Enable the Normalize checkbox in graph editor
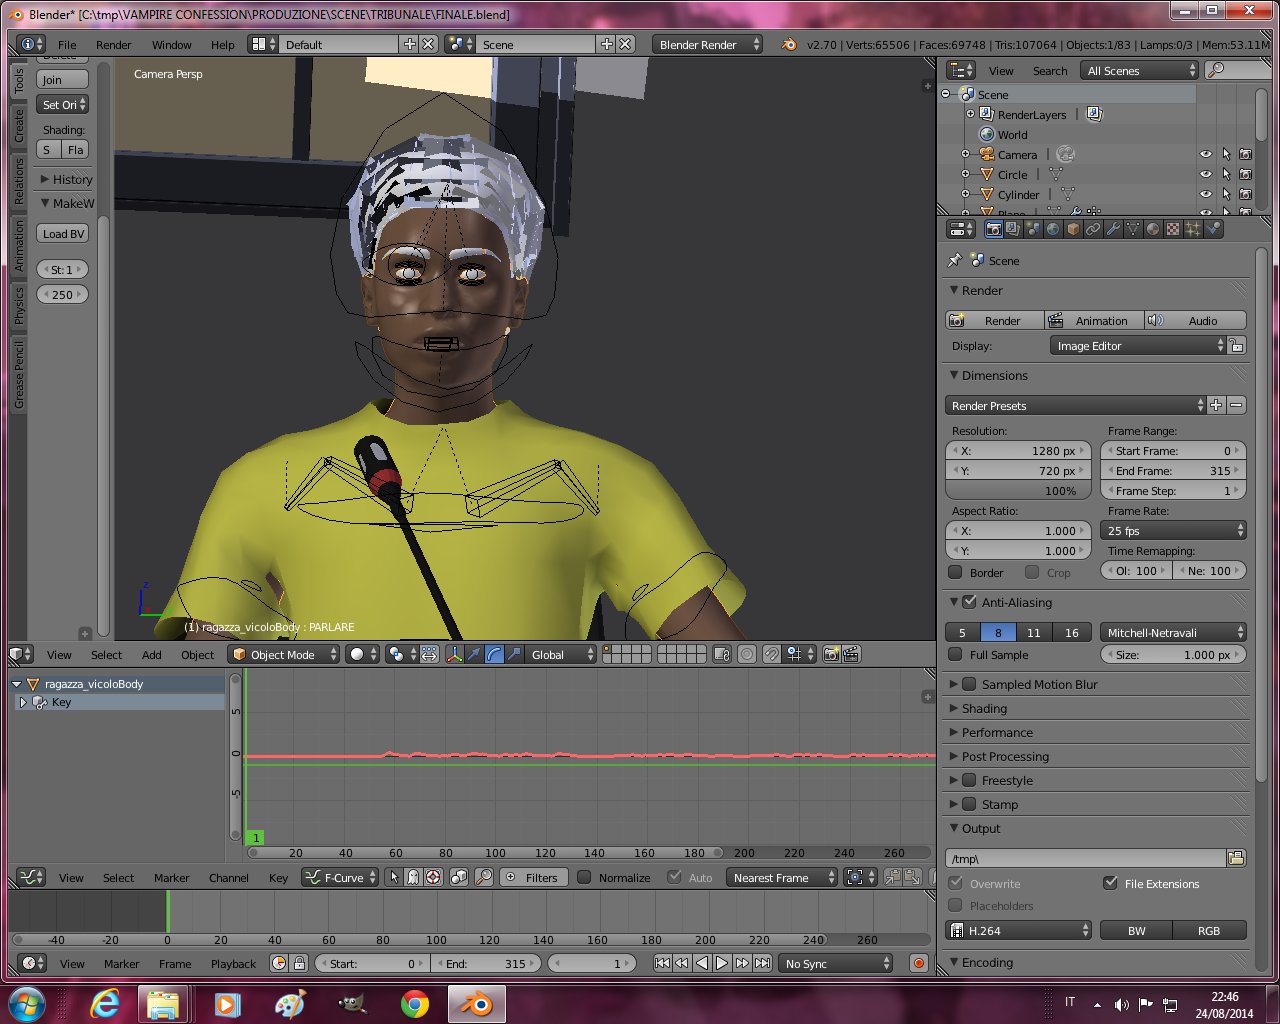The width and height of the screenshot is (1280, 1024). point(585,877)
